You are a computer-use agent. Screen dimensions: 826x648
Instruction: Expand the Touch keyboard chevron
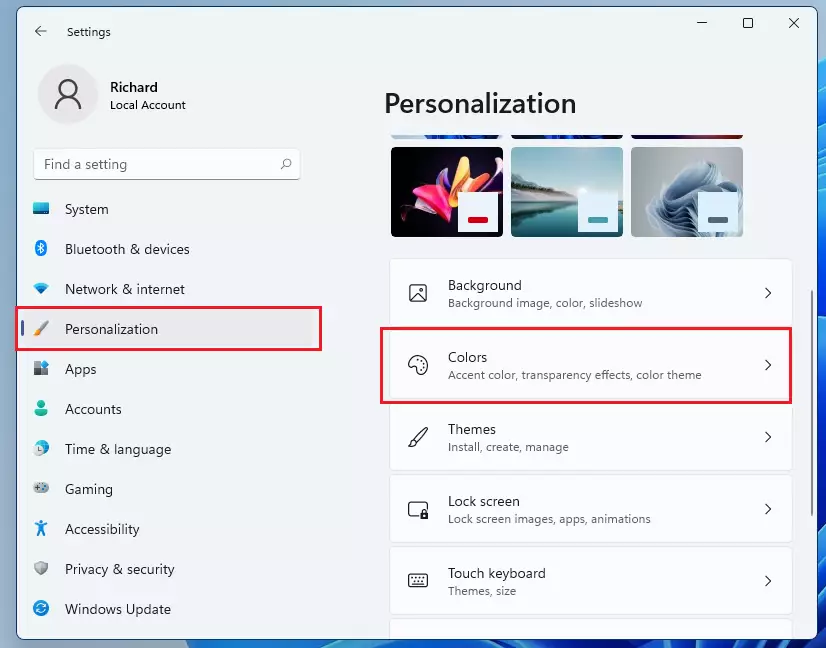click(x=768, y=581)
